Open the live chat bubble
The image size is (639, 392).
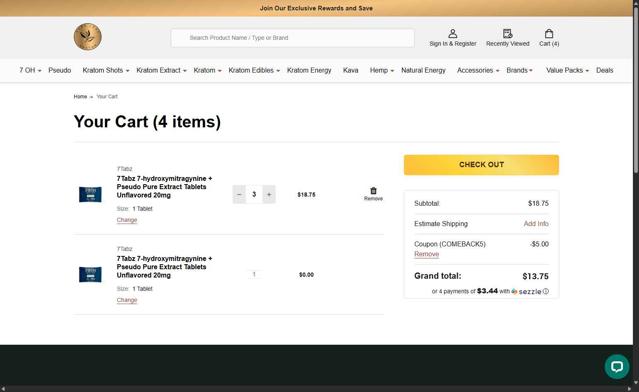click(x=617, y=366)
